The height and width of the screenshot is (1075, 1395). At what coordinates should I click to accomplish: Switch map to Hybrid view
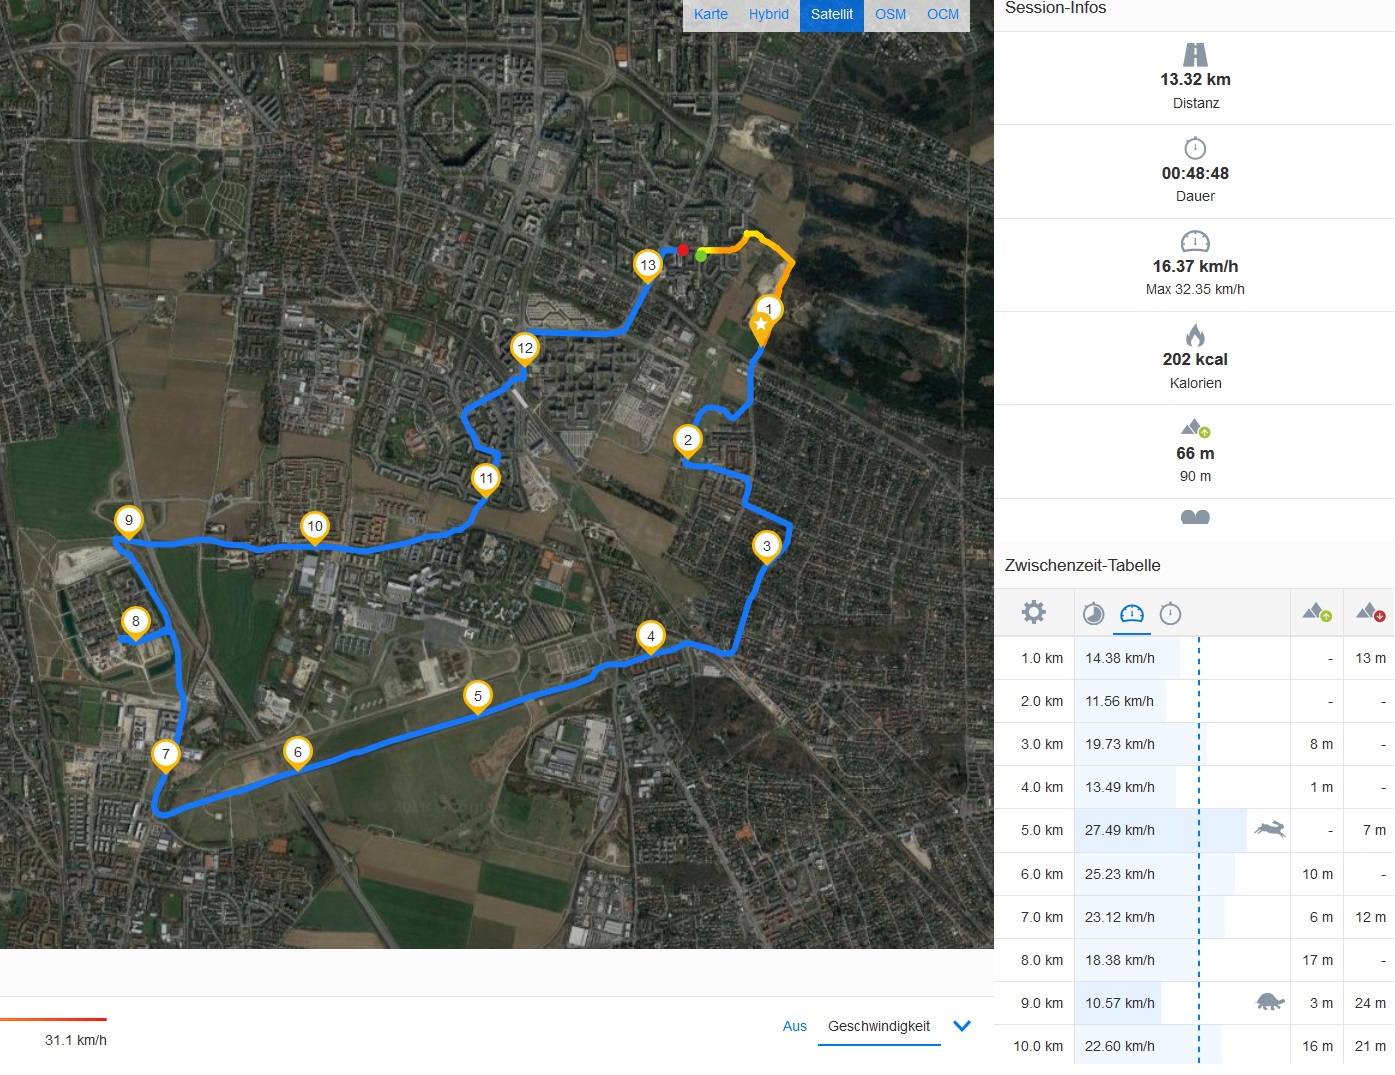tap(768, 15)
